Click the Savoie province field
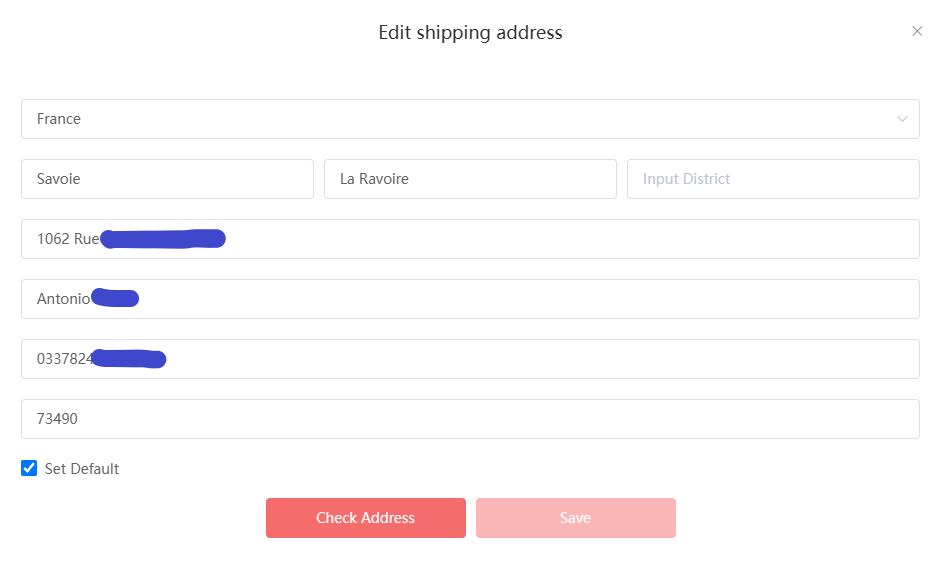The height and width of the screenshot is (565, 937). [167, 179]
